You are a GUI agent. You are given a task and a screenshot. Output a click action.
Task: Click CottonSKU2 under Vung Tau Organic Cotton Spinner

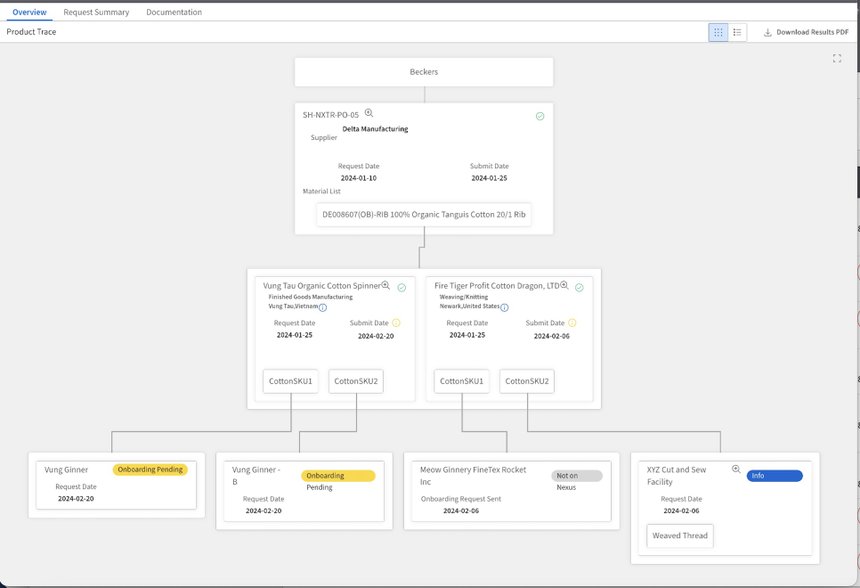[x=356, y=381]
